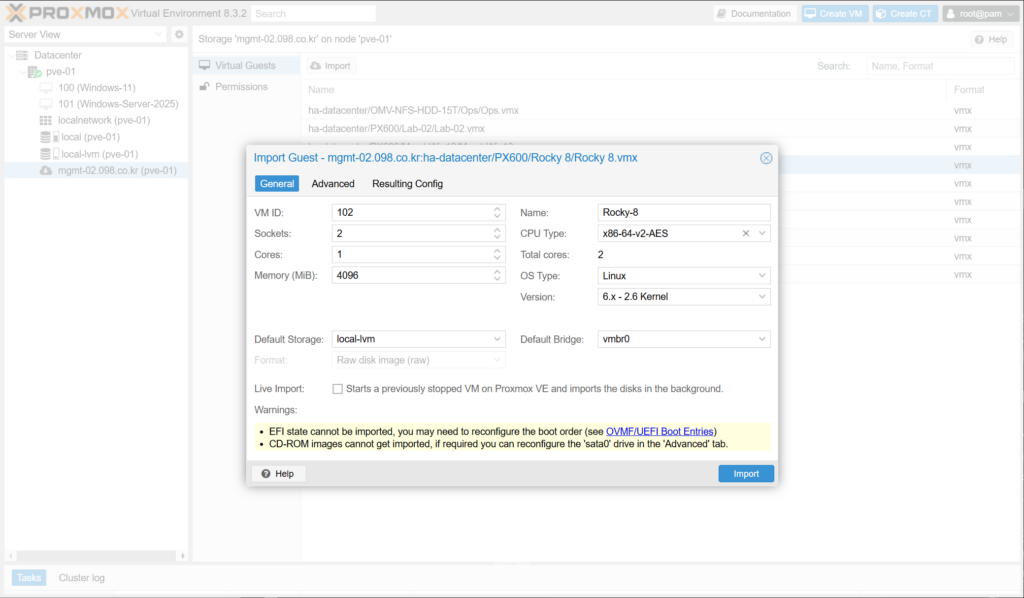The image size is (1024, 598).
Task: Enable the Live Import checkbox
Action: 337,389
